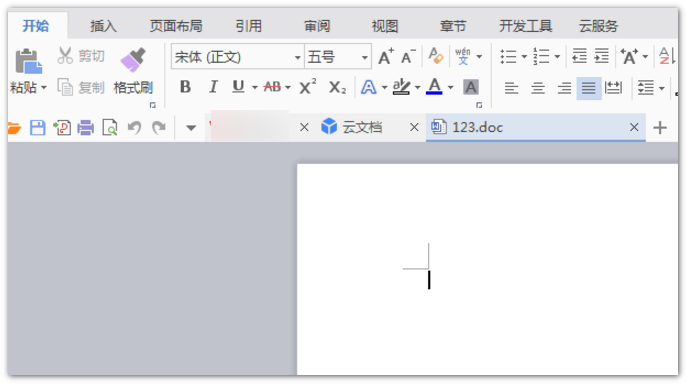Toggle underline formatting
This screenshot has height=384, width=687.
click(x=238, y=87)
